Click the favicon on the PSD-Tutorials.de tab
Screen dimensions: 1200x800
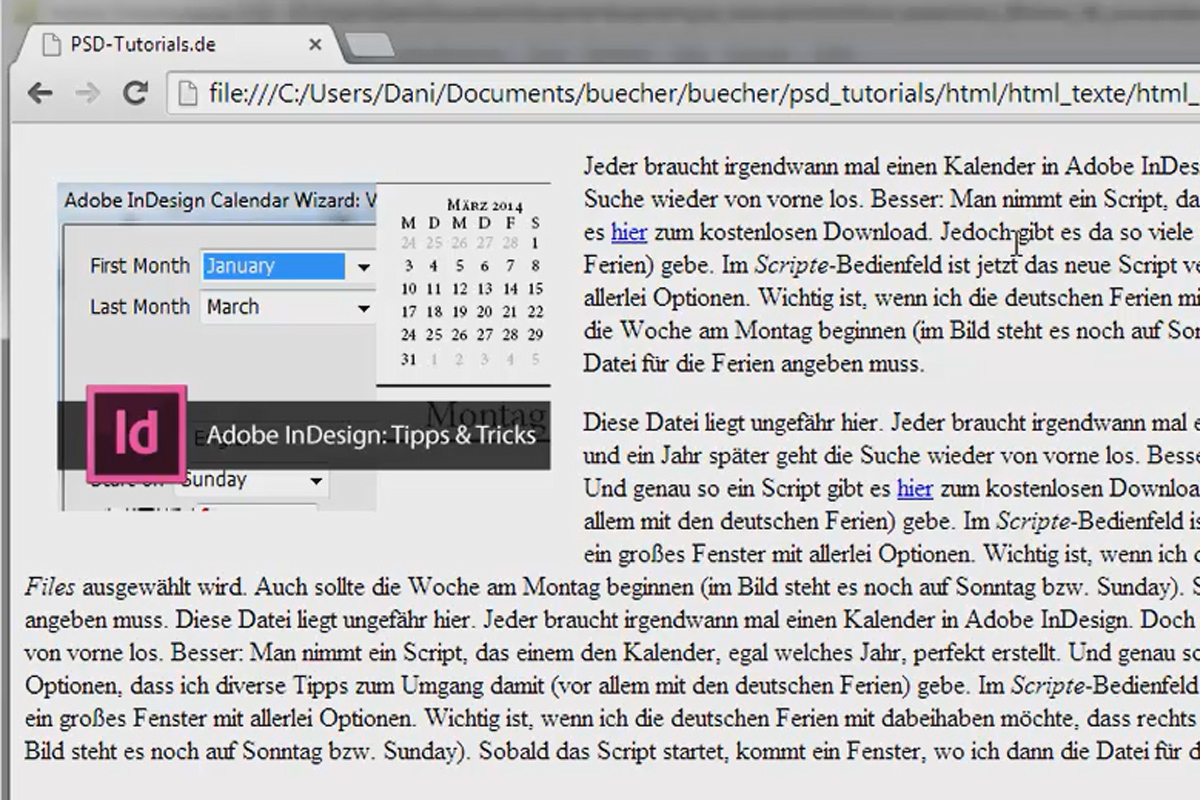click(x=51, y=44)
